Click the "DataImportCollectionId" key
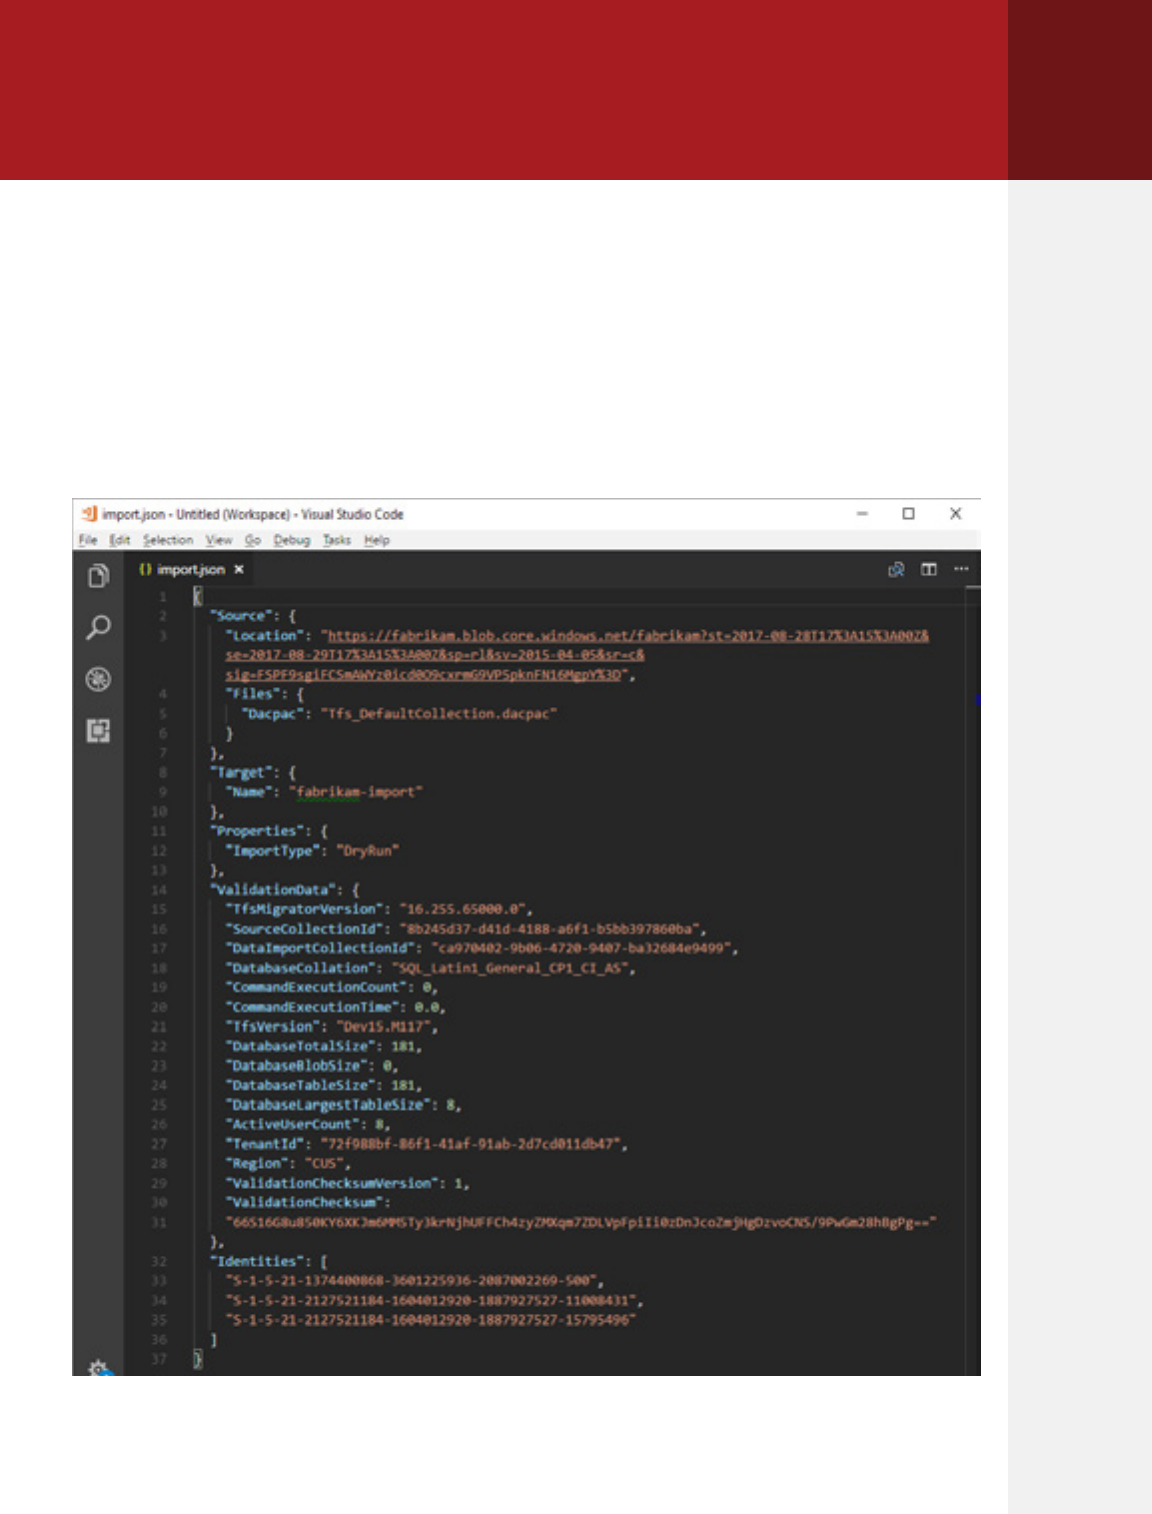1152x1514 pixels. point(320,948)
